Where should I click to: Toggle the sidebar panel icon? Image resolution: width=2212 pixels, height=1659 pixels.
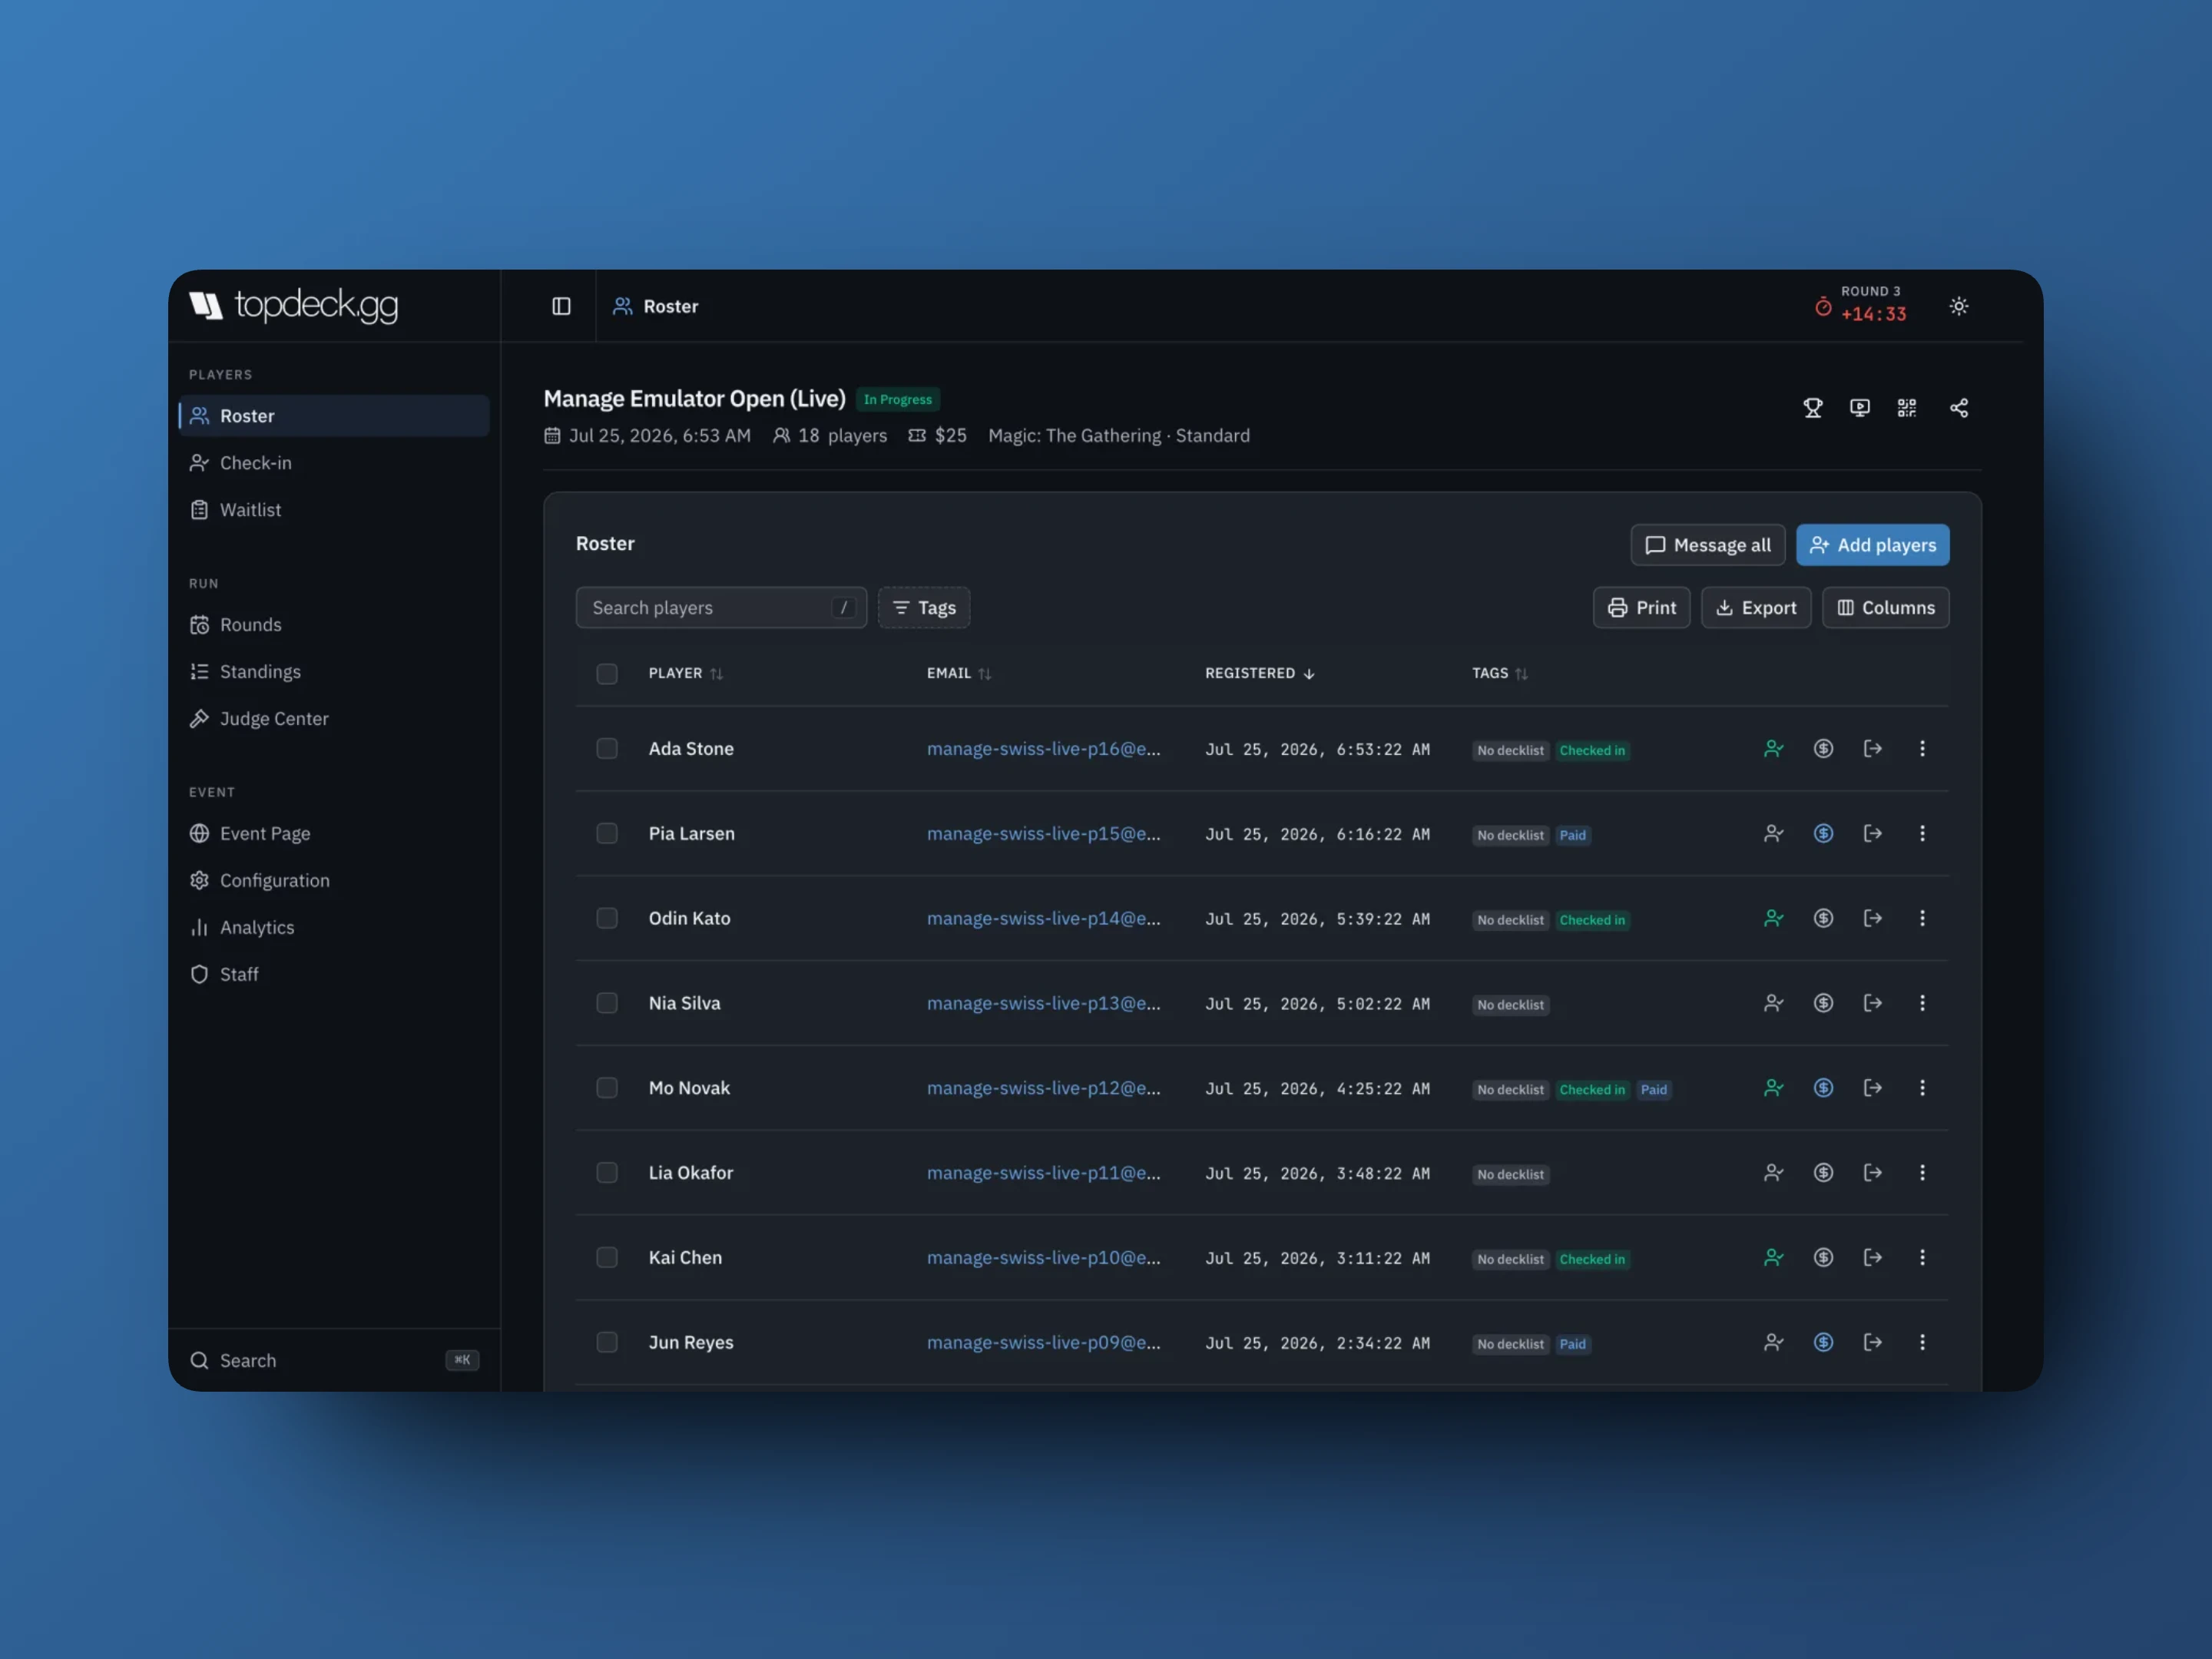pos(561,306)
